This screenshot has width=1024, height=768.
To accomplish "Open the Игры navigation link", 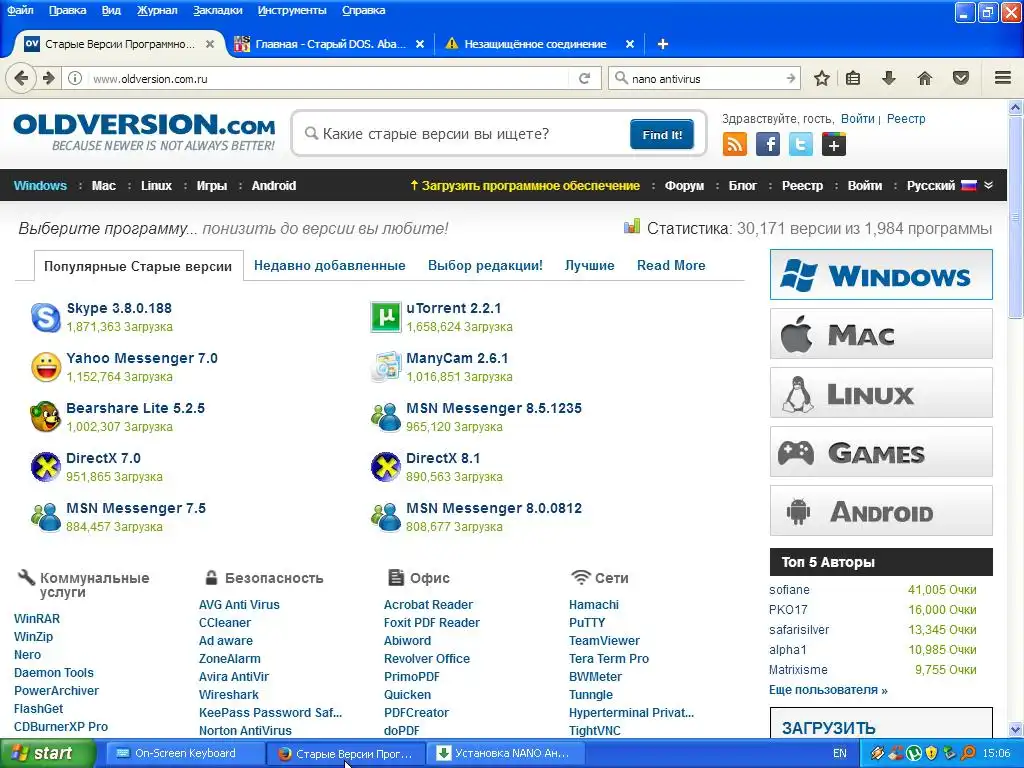I will 212,185.
